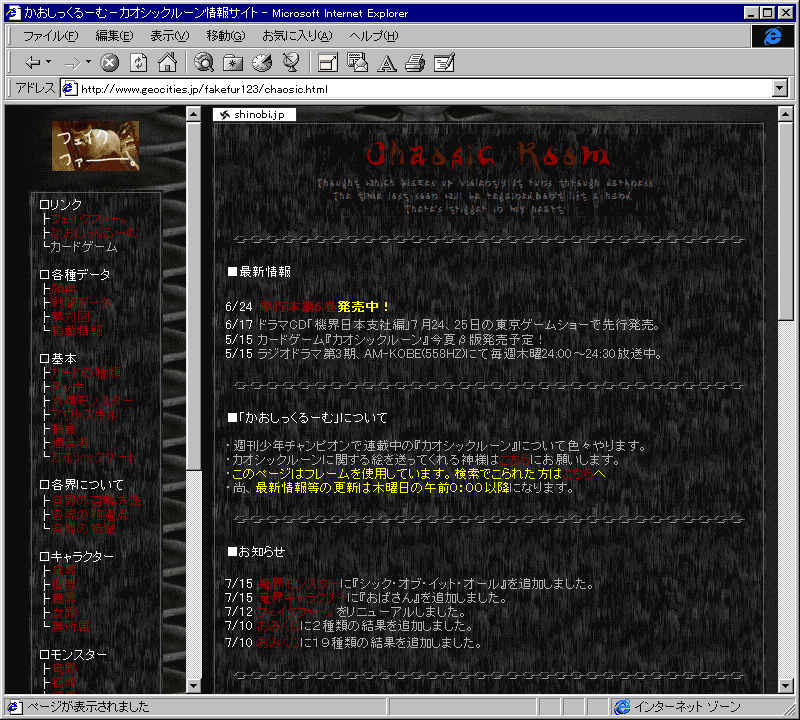
Task: Open the ヘルプ(H) menu
Action: click(373, 36)
